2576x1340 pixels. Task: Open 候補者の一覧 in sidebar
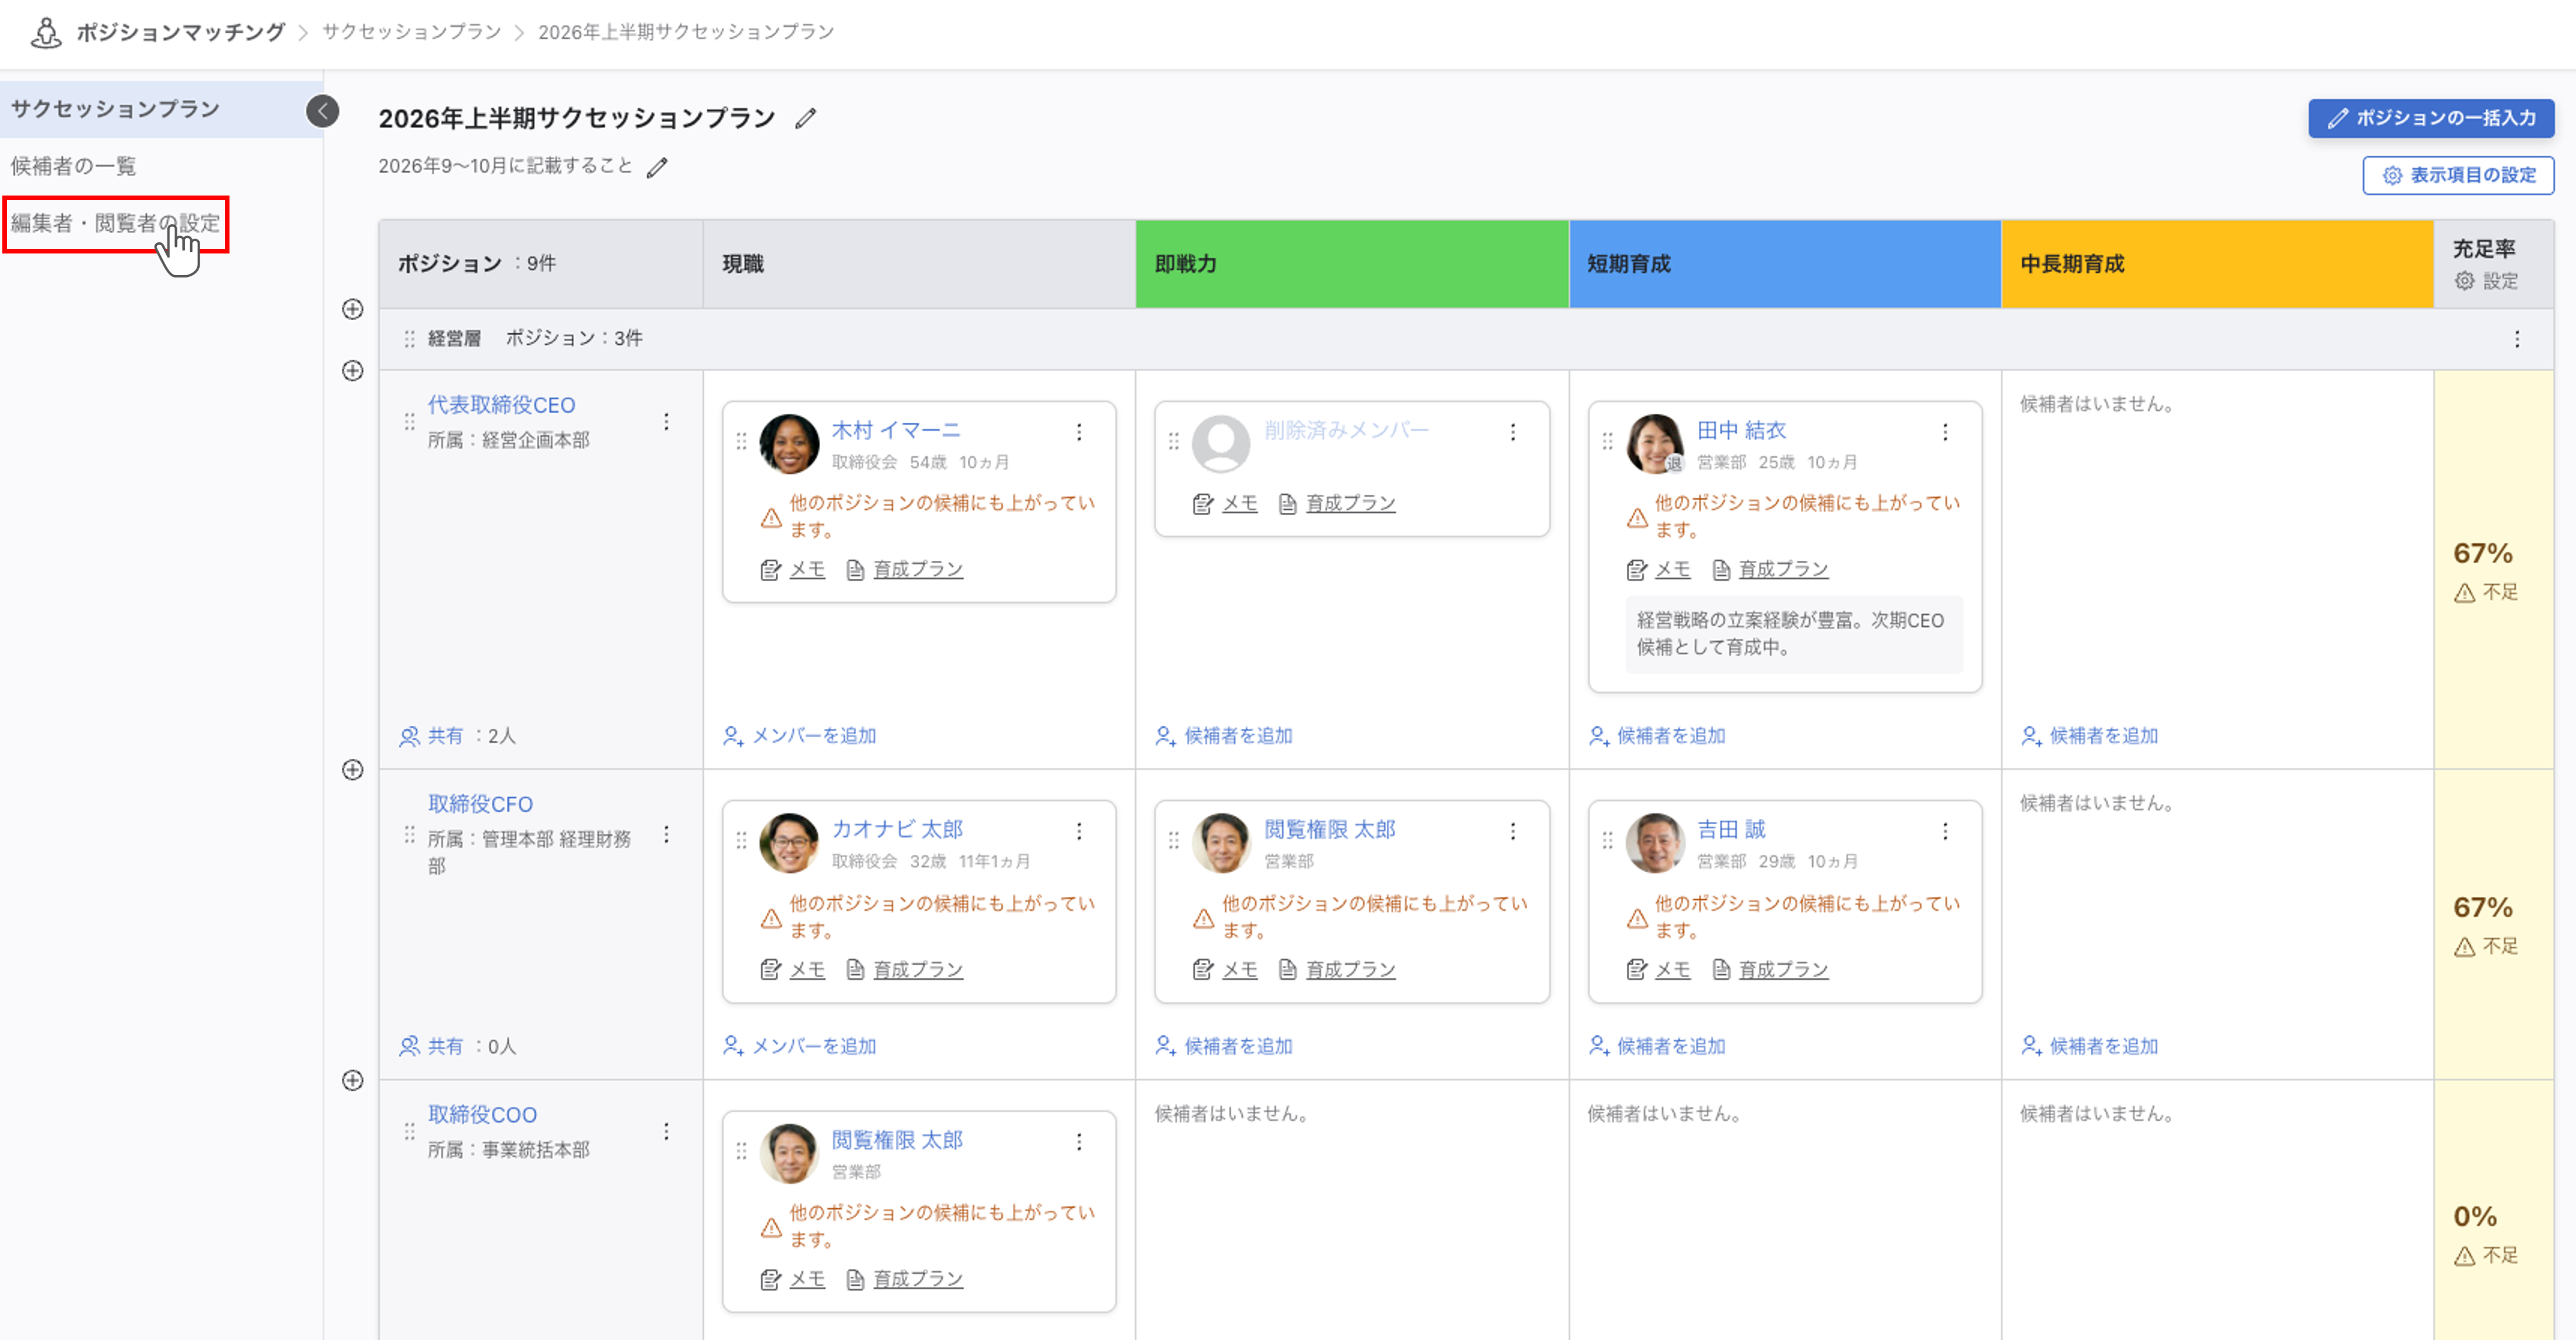73,166
